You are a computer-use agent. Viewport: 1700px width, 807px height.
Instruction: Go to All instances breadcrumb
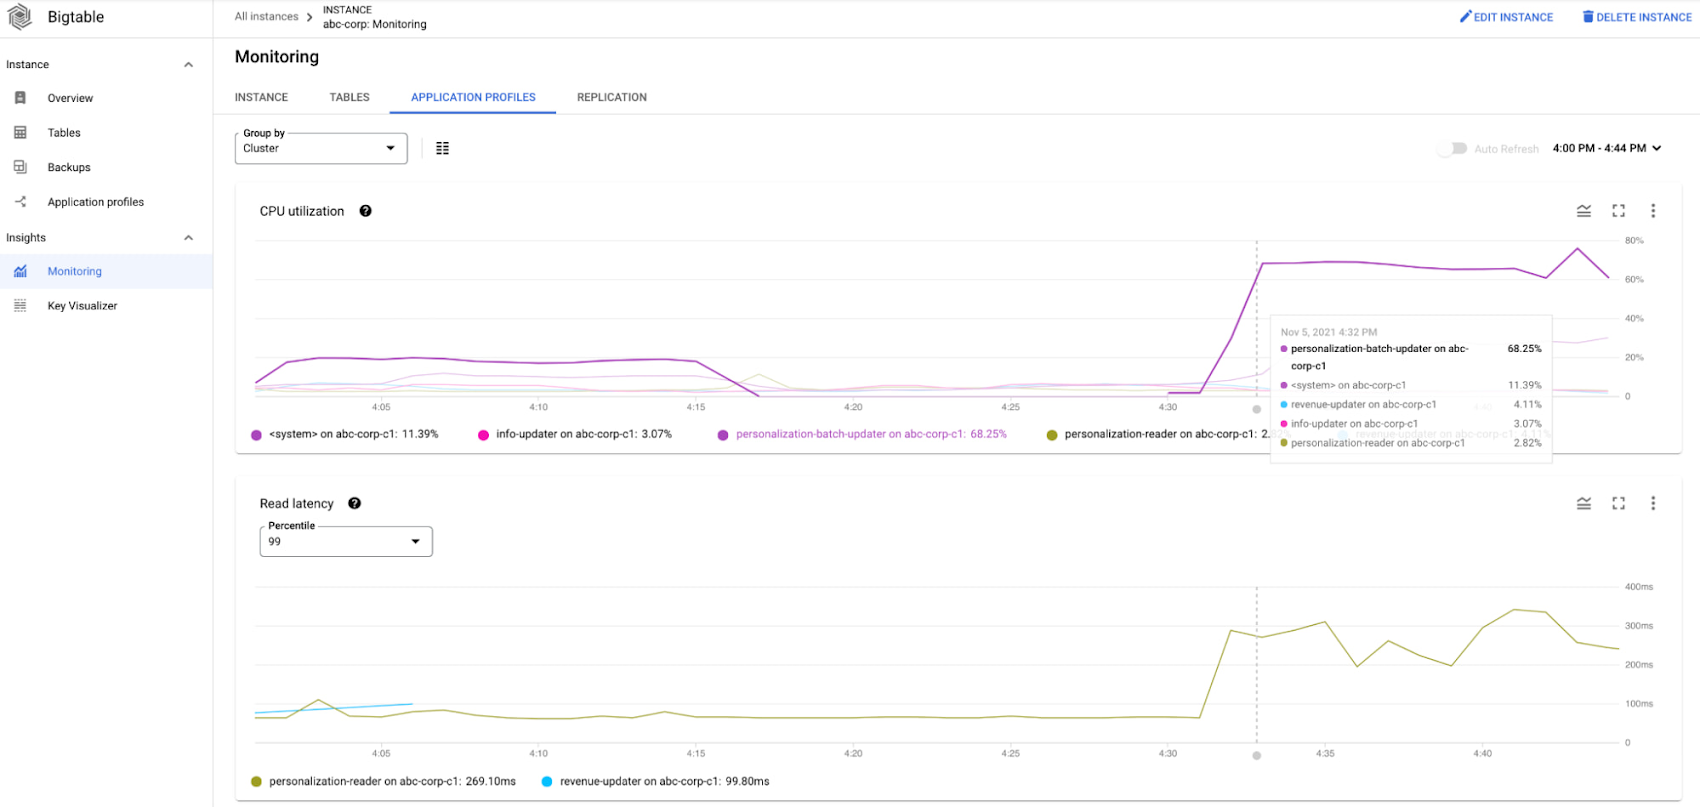pyautogui.click(x=267, y=16)
